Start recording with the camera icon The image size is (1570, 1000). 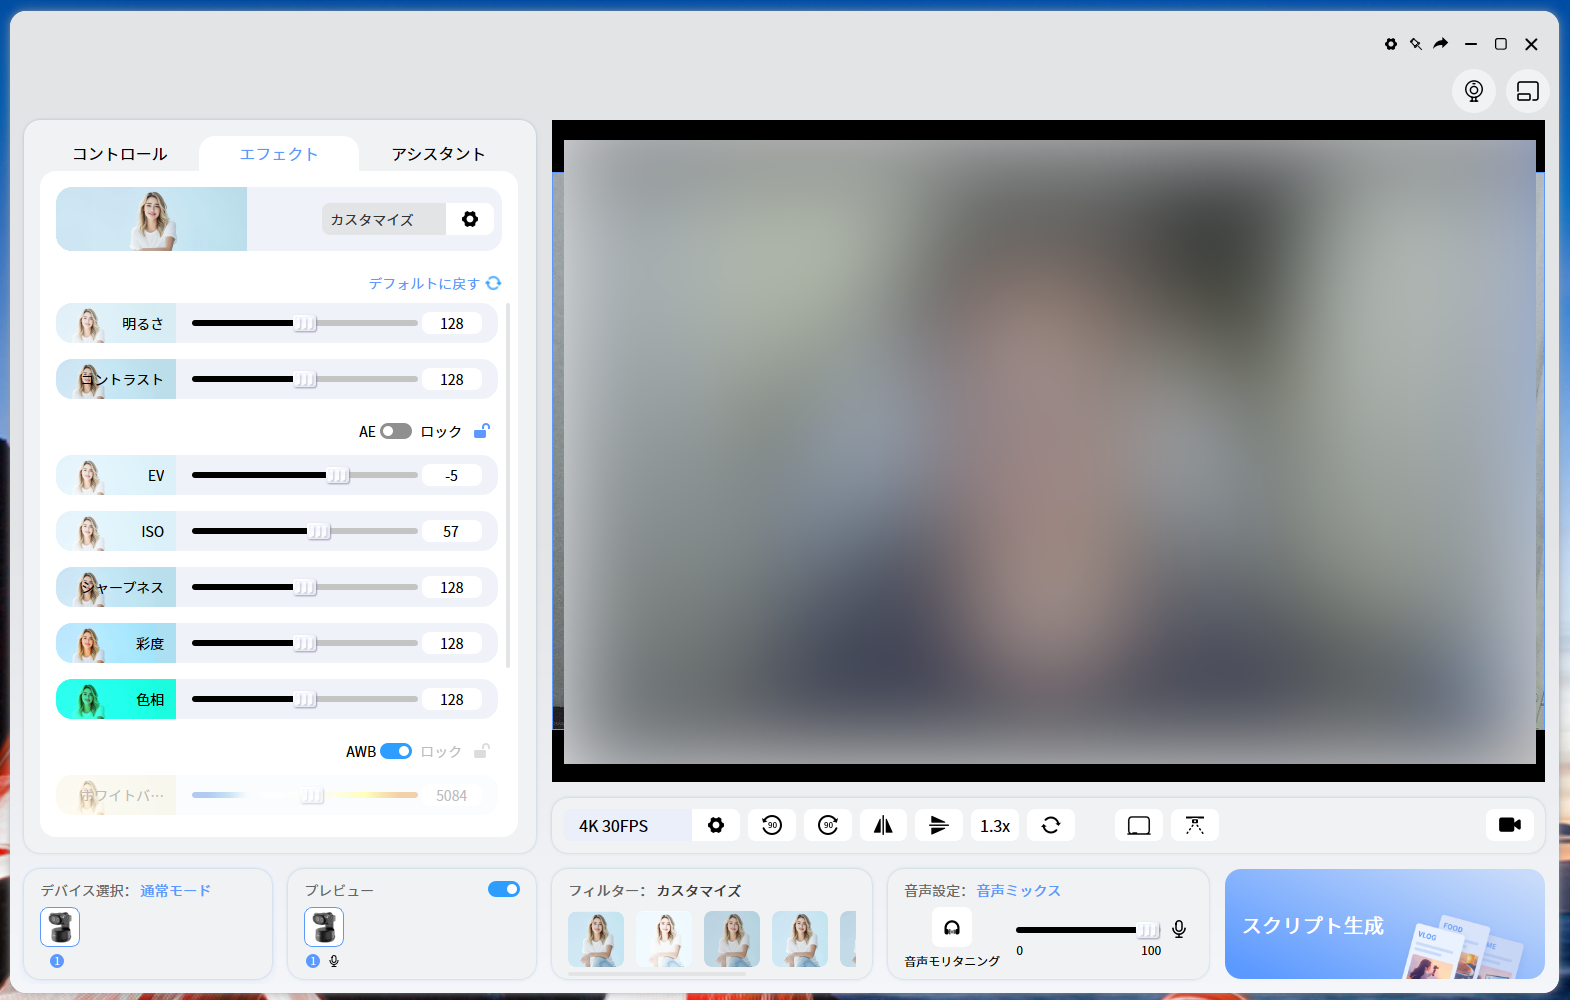[x=1510, y=825]
